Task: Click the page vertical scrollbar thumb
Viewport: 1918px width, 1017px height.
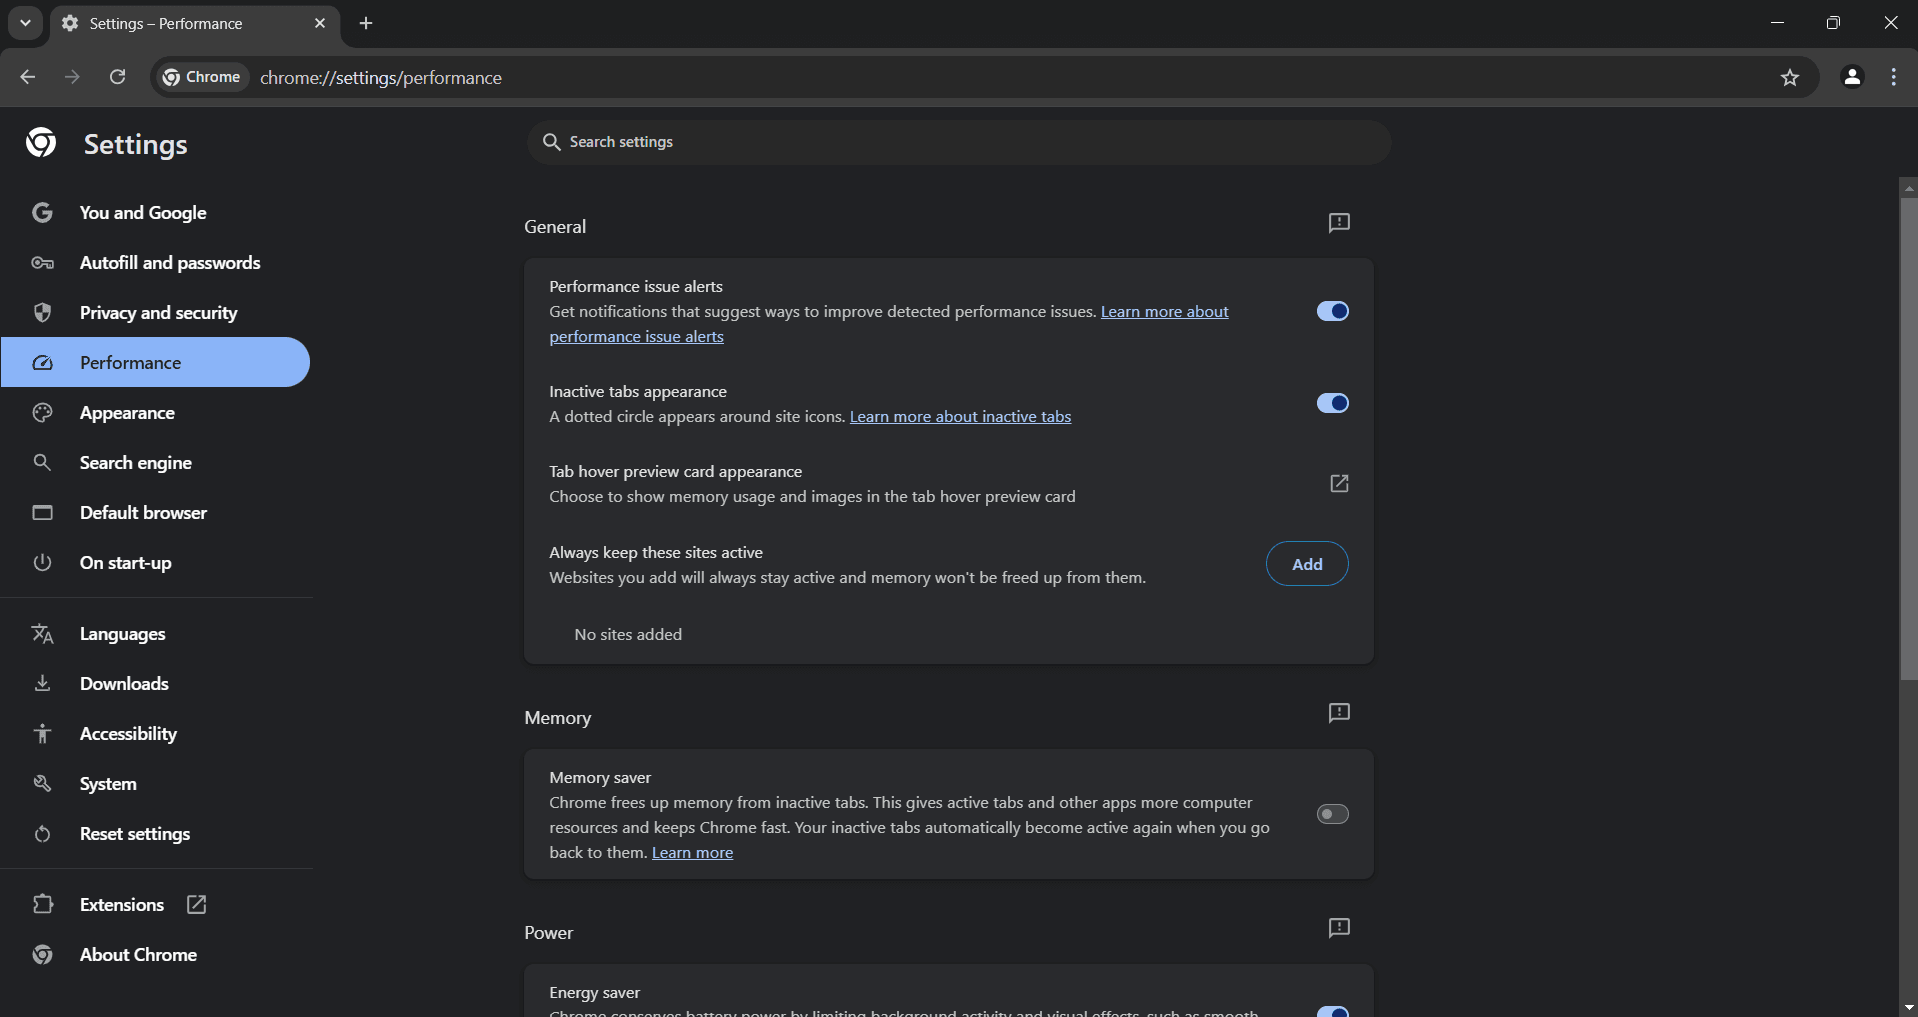Action: tap(1908, 440)
